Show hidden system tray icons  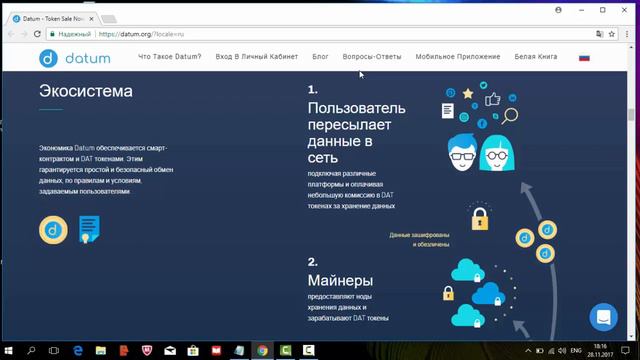528,351
